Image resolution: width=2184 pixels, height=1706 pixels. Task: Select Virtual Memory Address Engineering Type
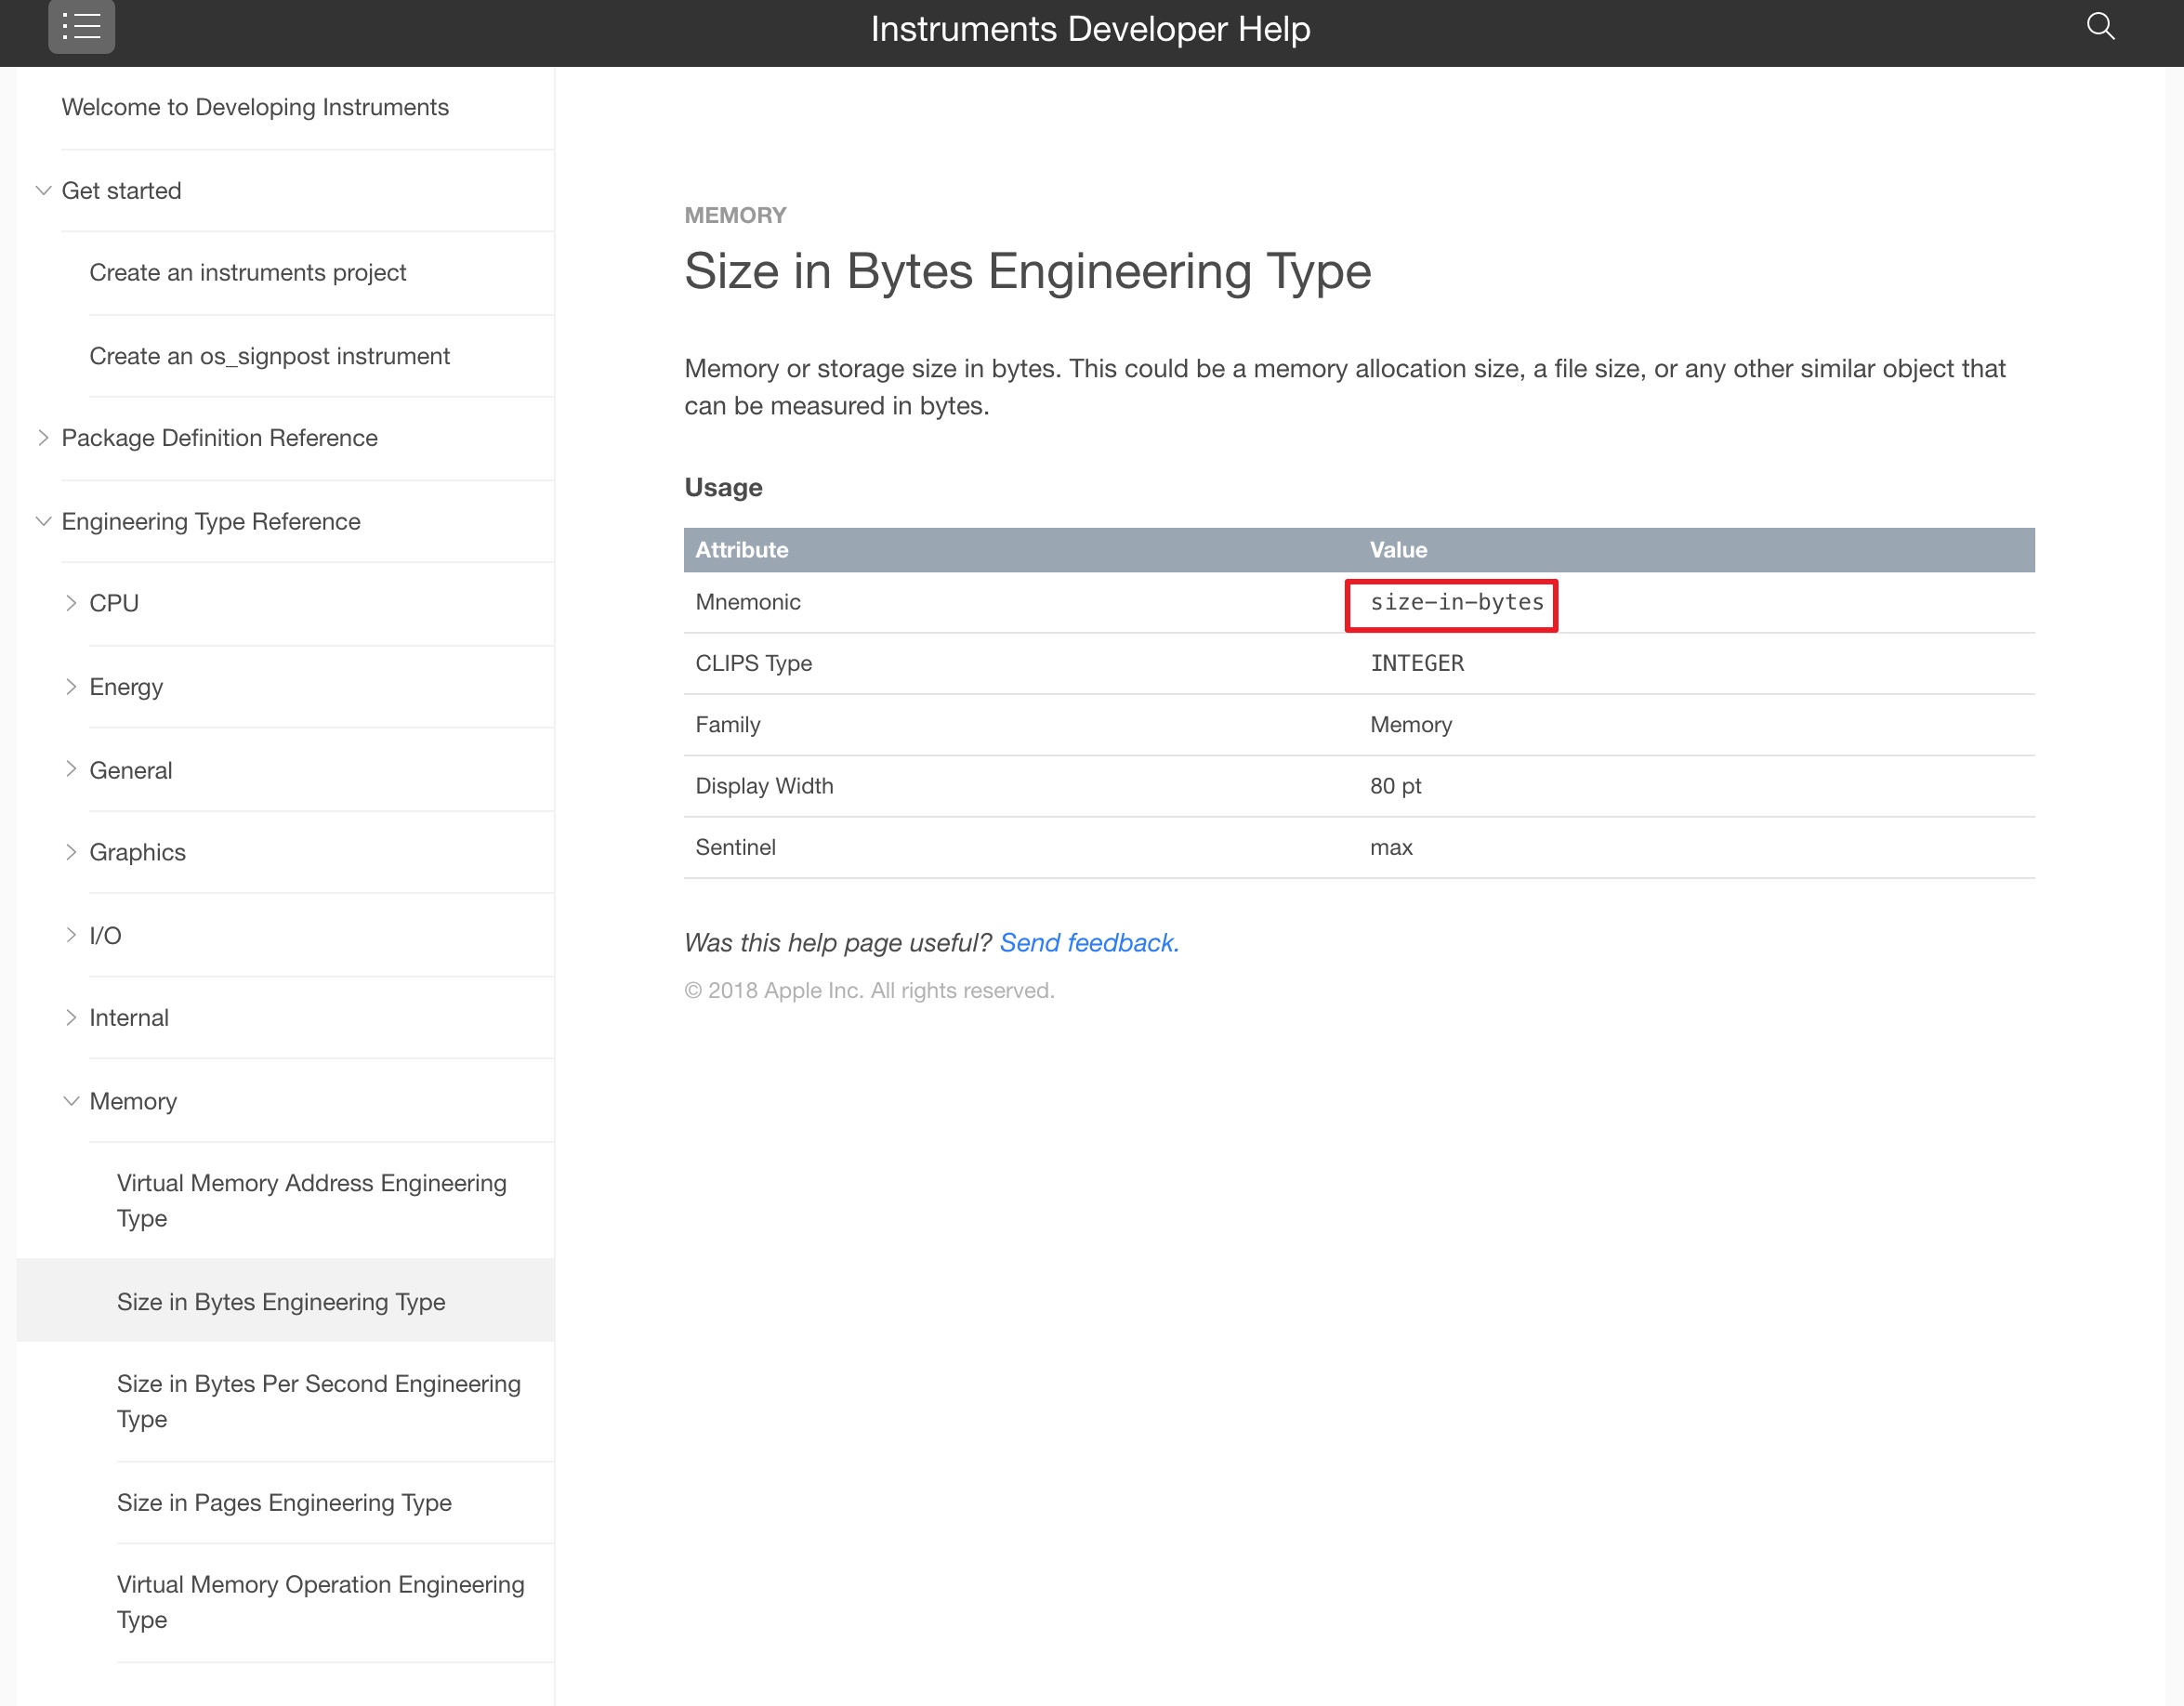pos(311,1199)
